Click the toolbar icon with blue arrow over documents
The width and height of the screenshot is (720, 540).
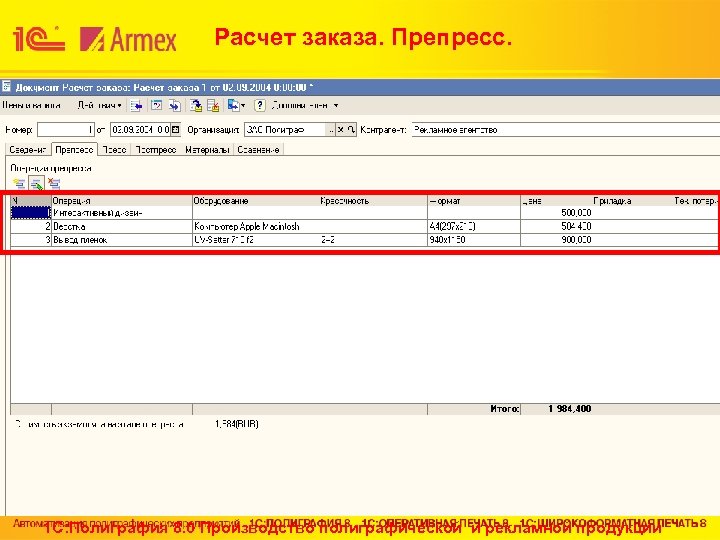click(175, 106)
